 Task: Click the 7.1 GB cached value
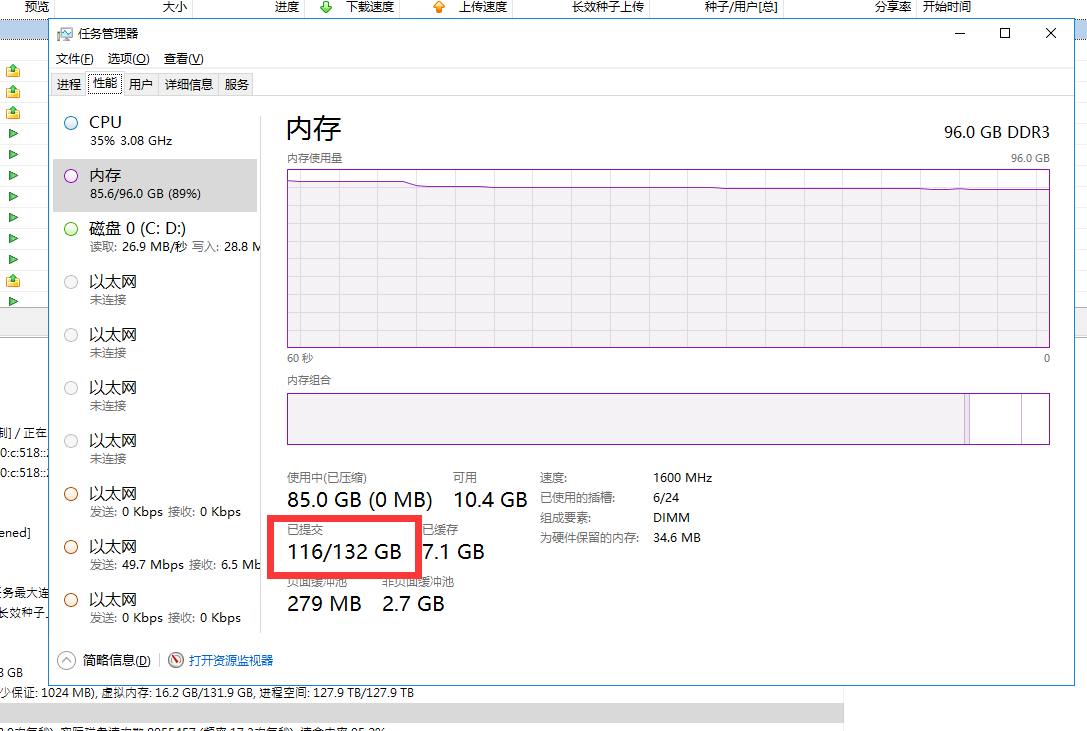(x=454, y=552)
